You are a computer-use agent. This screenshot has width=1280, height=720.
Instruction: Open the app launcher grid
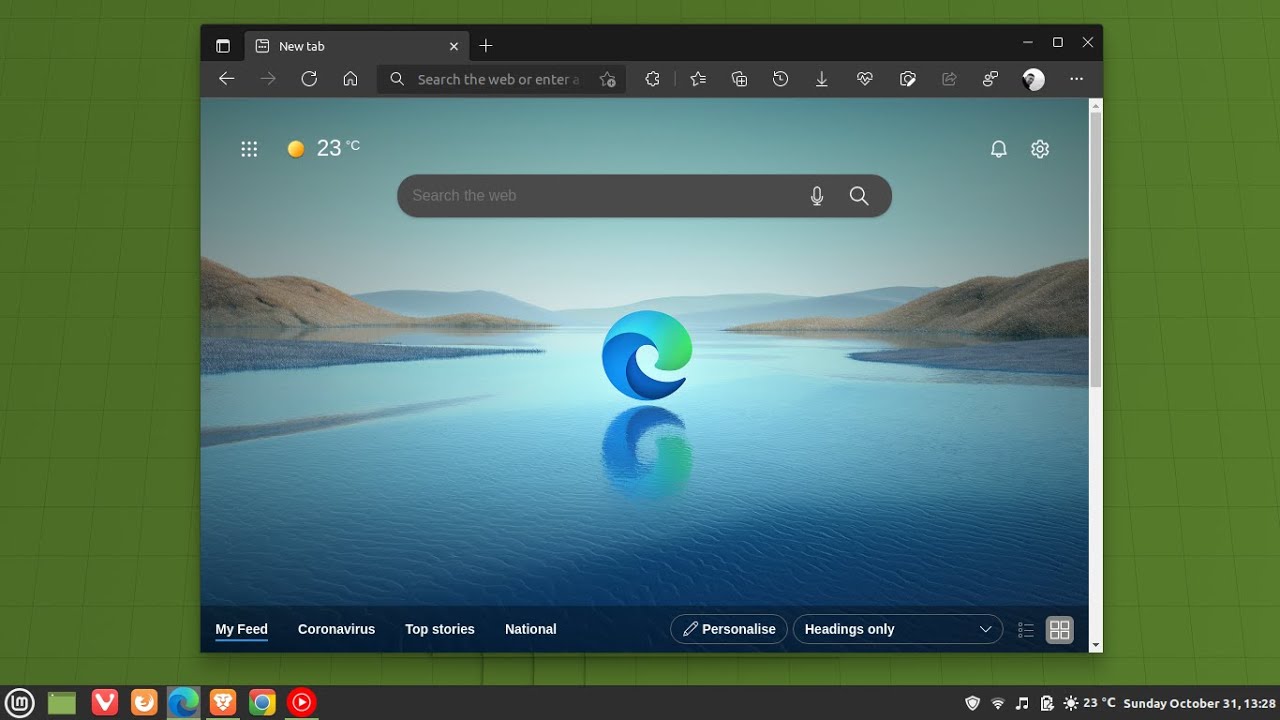(249, 149)
